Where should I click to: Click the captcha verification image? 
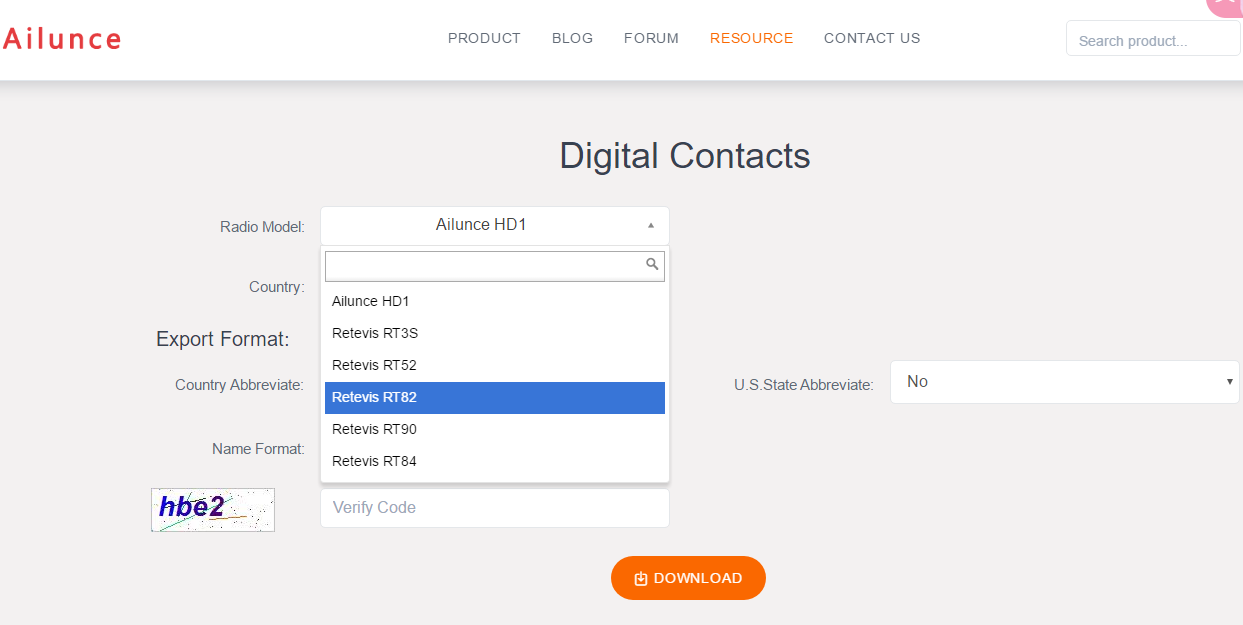click(213, 509)
